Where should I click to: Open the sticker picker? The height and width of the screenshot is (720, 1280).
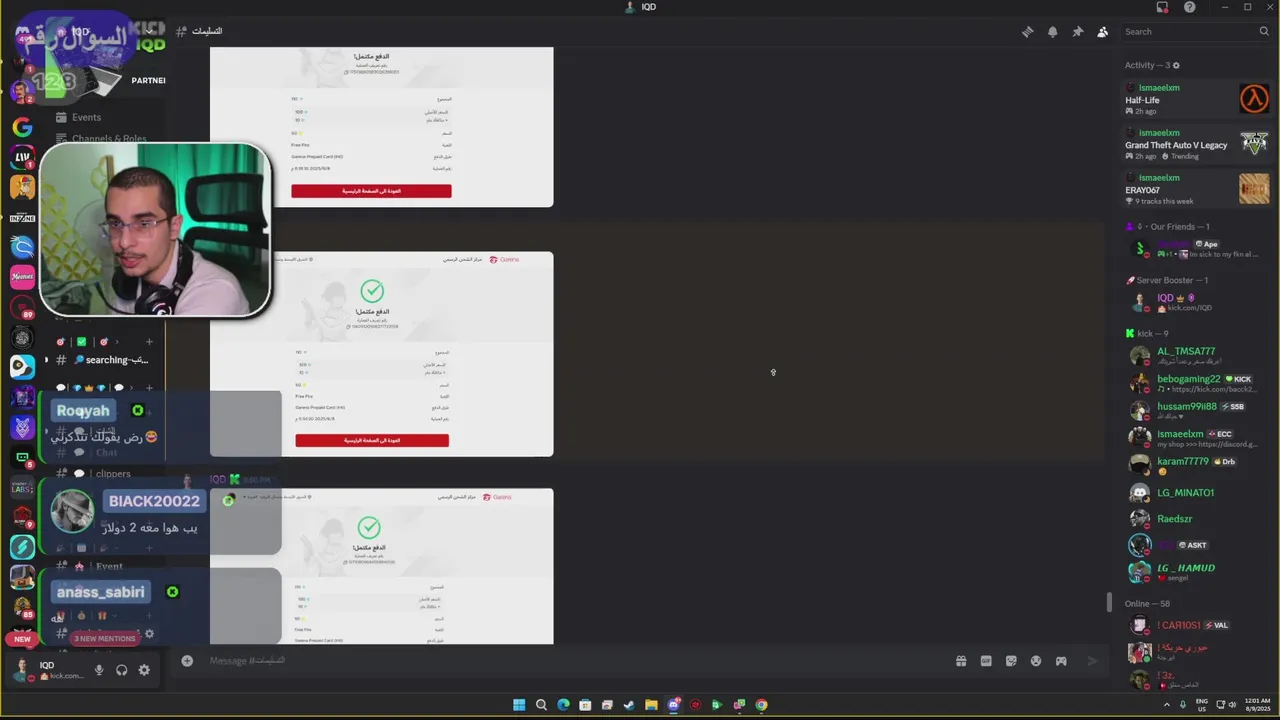tap(1011, 661)
